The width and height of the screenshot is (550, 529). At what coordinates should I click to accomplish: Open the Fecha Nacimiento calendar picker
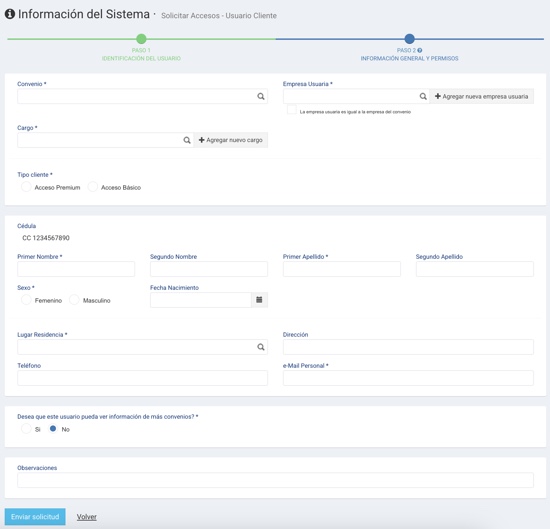click(259, 300)
